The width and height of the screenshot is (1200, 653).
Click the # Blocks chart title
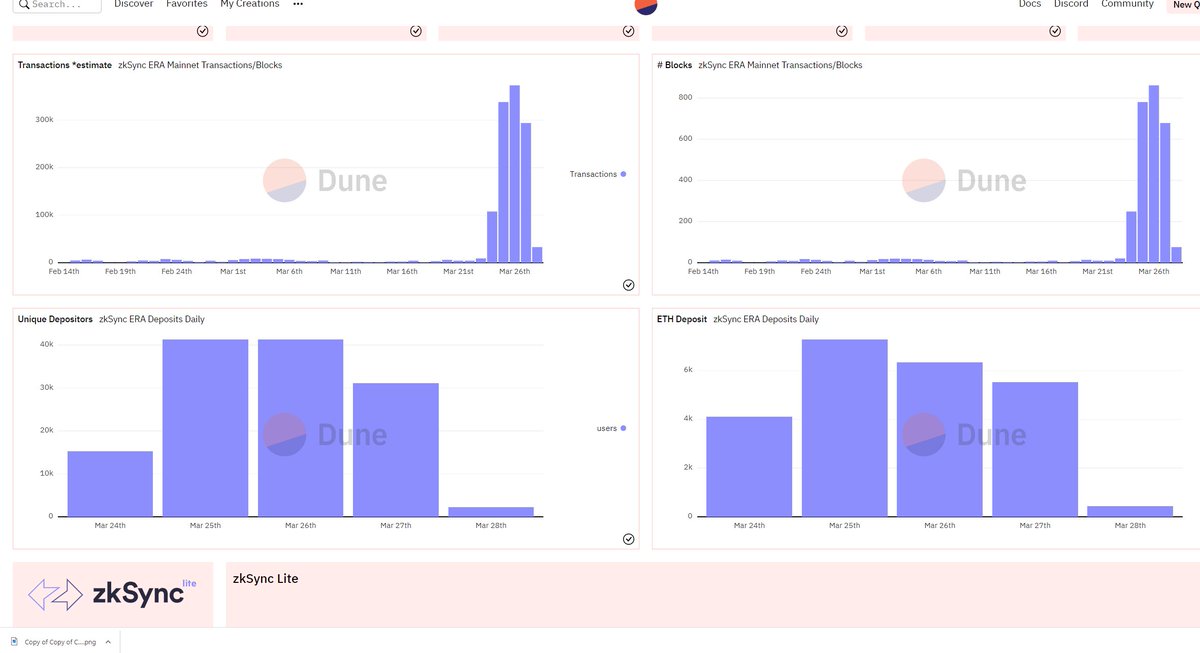(x=674, y=65)
